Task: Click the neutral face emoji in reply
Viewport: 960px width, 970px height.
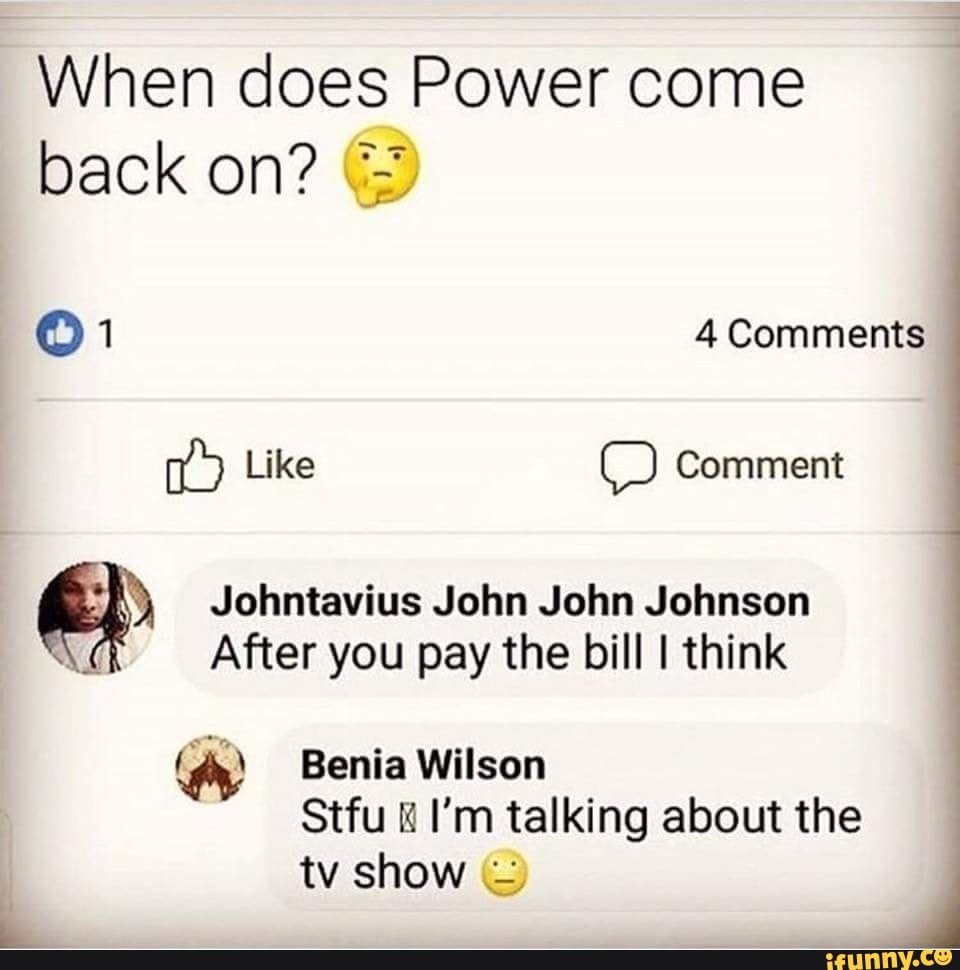Action: coord(504,875)
